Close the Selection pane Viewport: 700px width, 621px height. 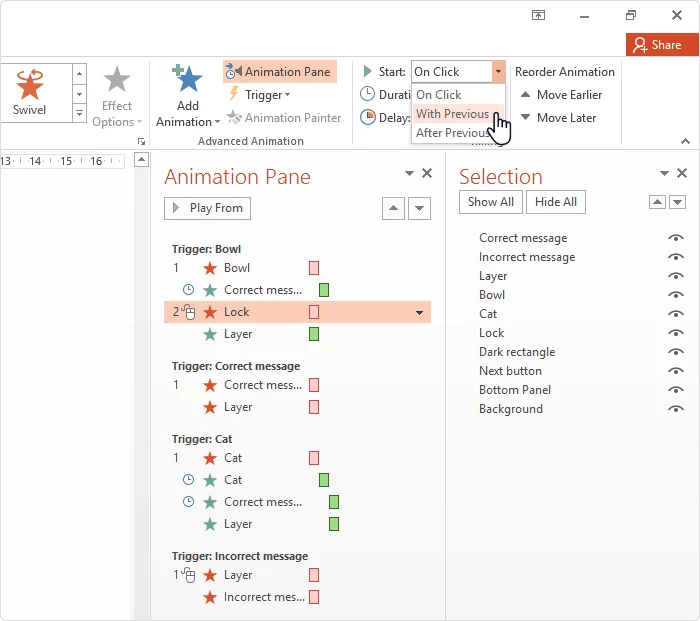[682, 173]
